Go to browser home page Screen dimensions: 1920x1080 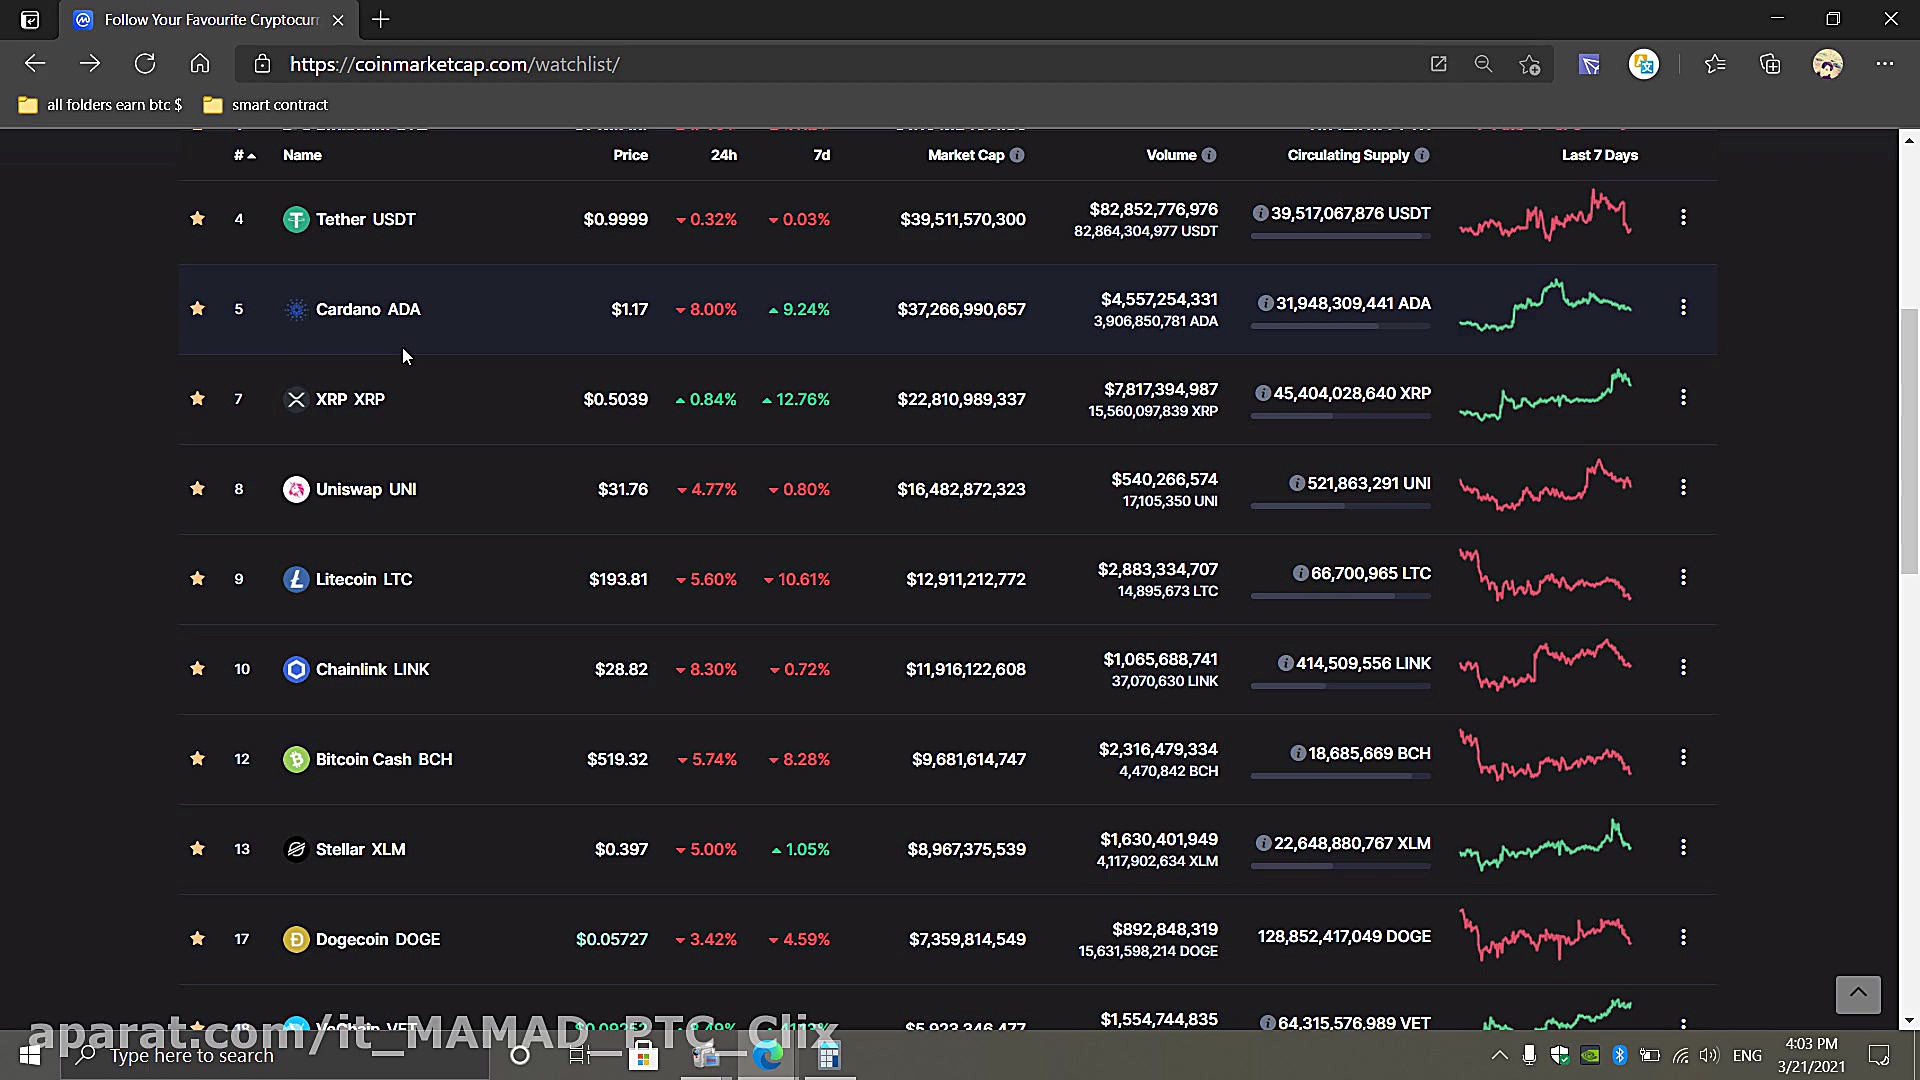(200, 64)
